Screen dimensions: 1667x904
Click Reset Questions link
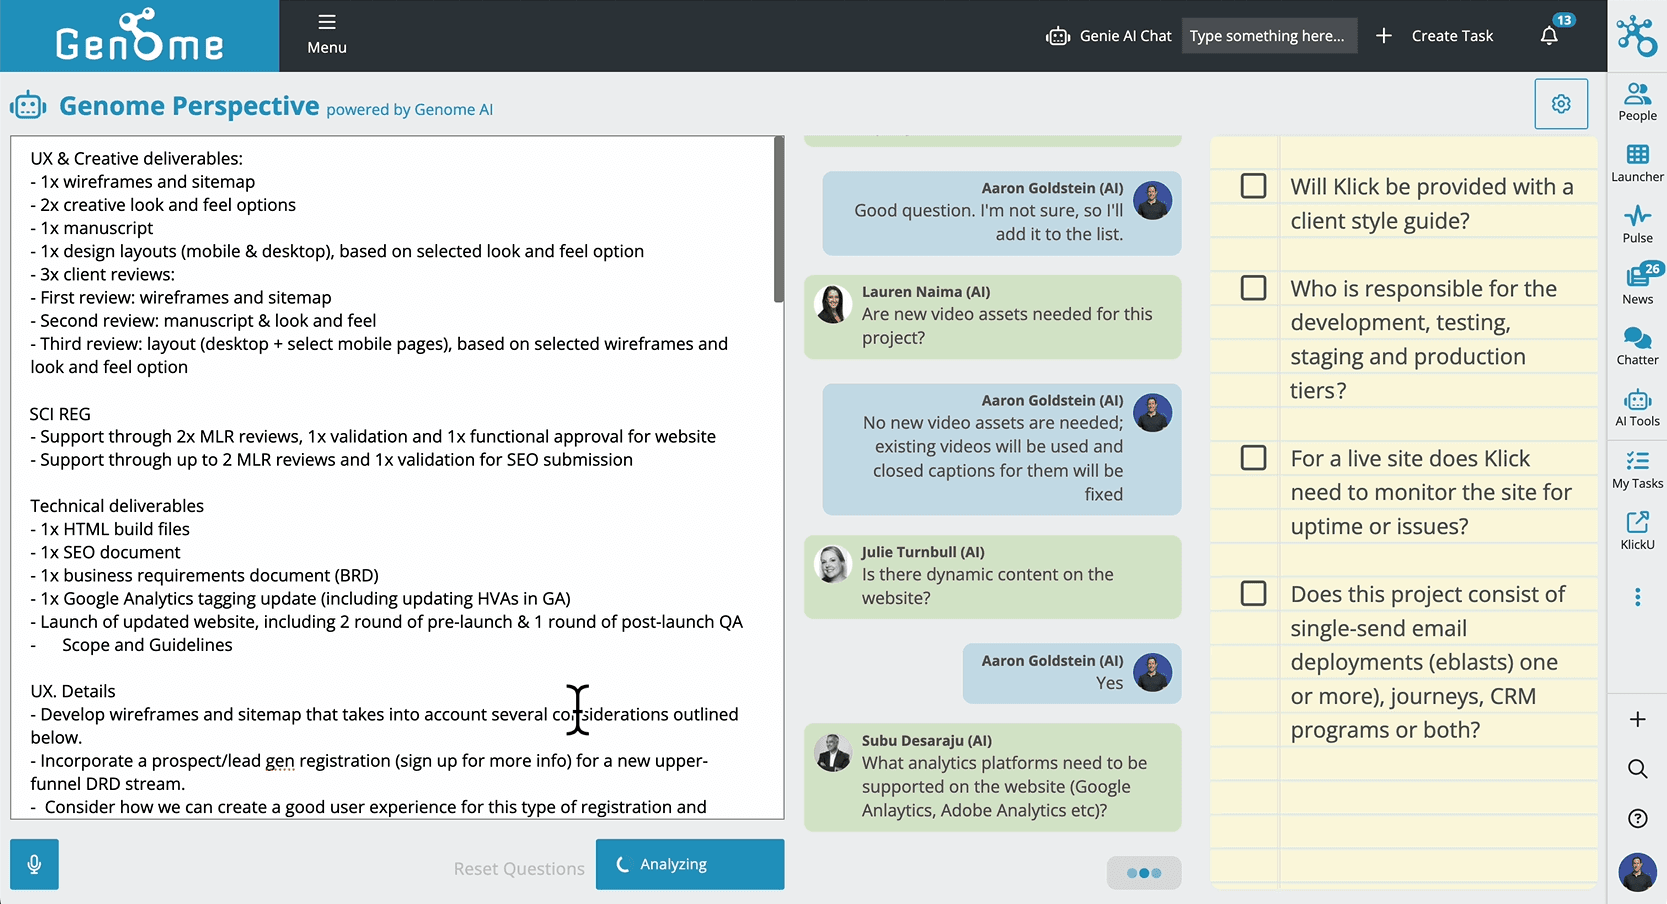pos(519,869)
